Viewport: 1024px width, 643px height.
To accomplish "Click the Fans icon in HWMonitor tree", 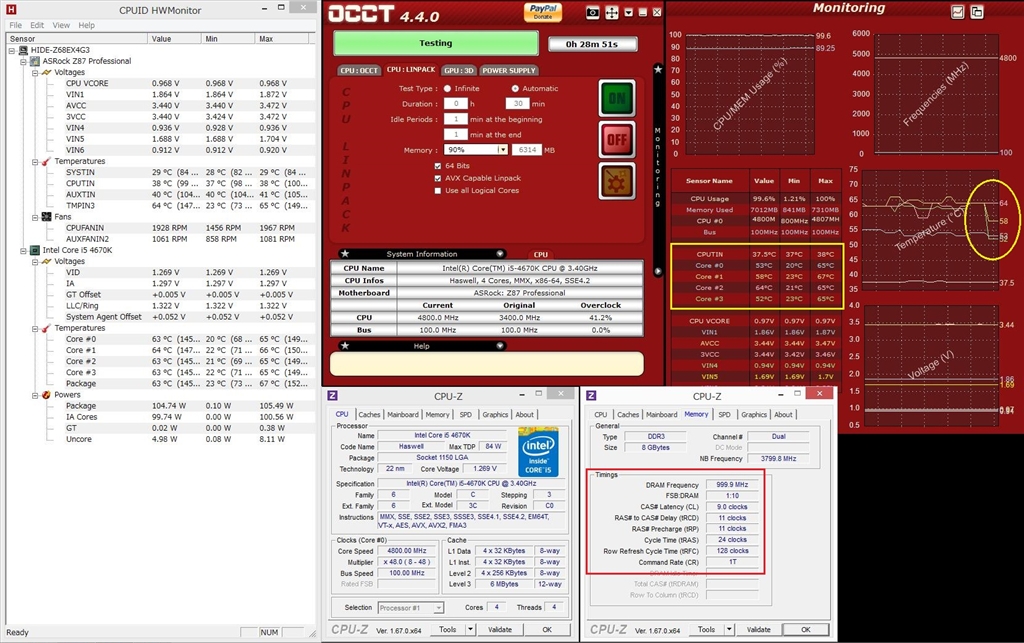I will (x=46, y=217).
